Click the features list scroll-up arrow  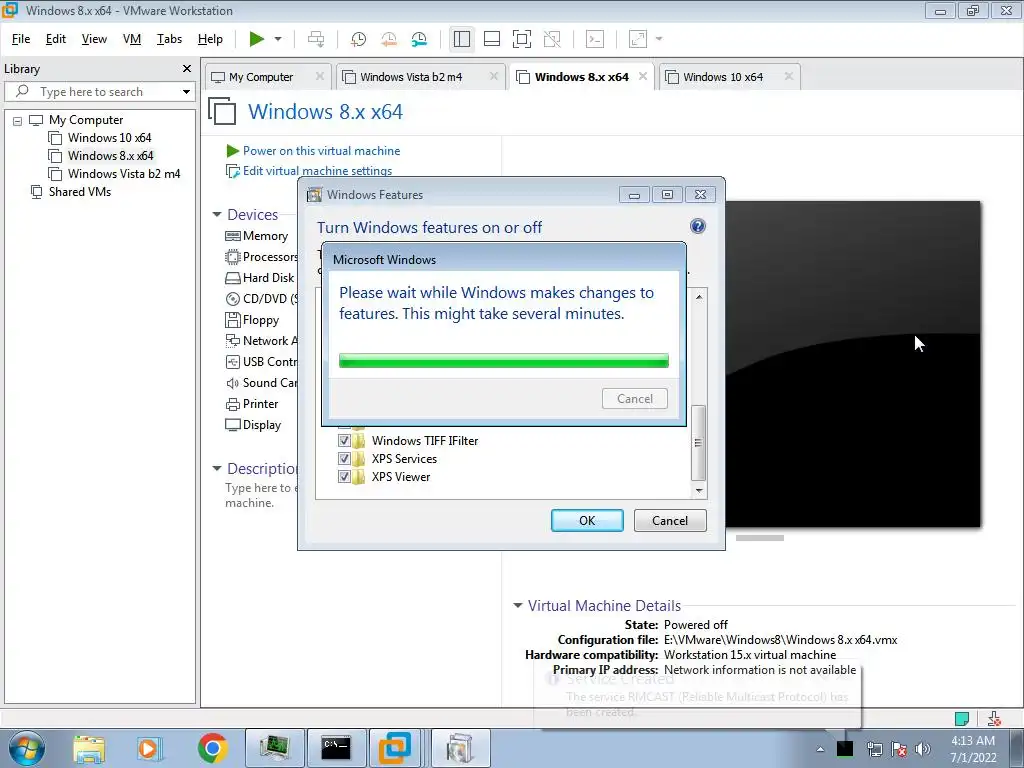point(699,297)
